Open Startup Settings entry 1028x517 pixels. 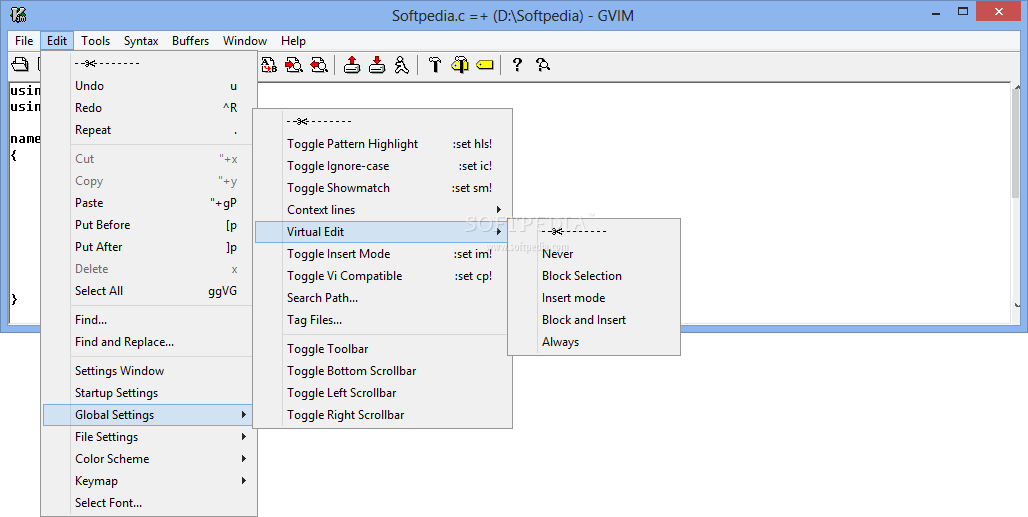pos(149,393)
